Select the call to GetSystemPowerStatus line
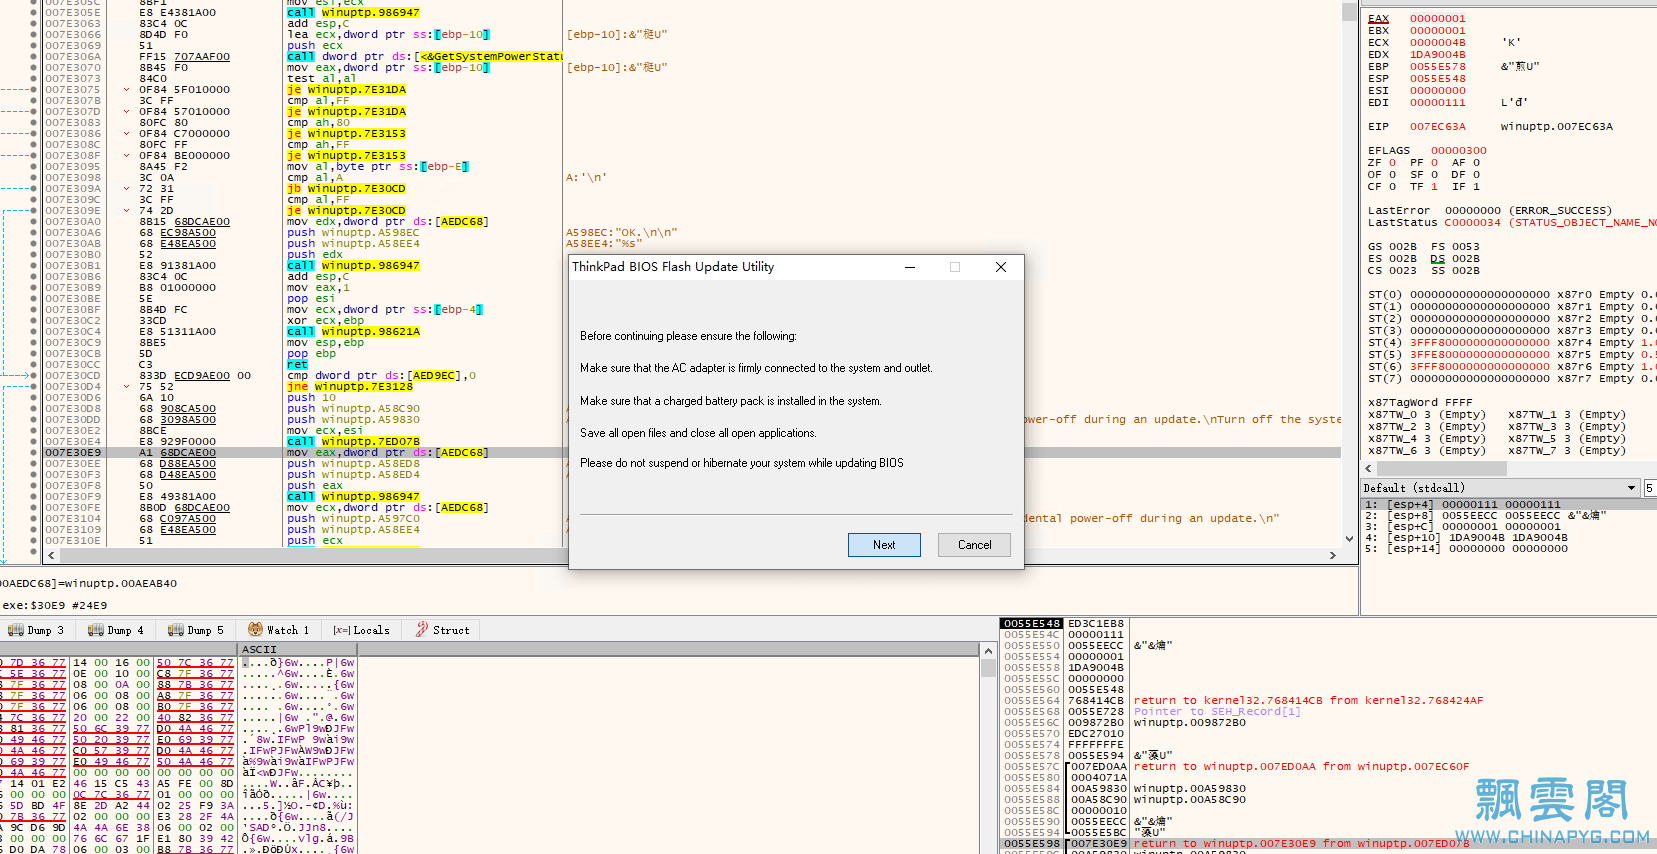The image size is (1657, 854). click(x=424, y=57)
